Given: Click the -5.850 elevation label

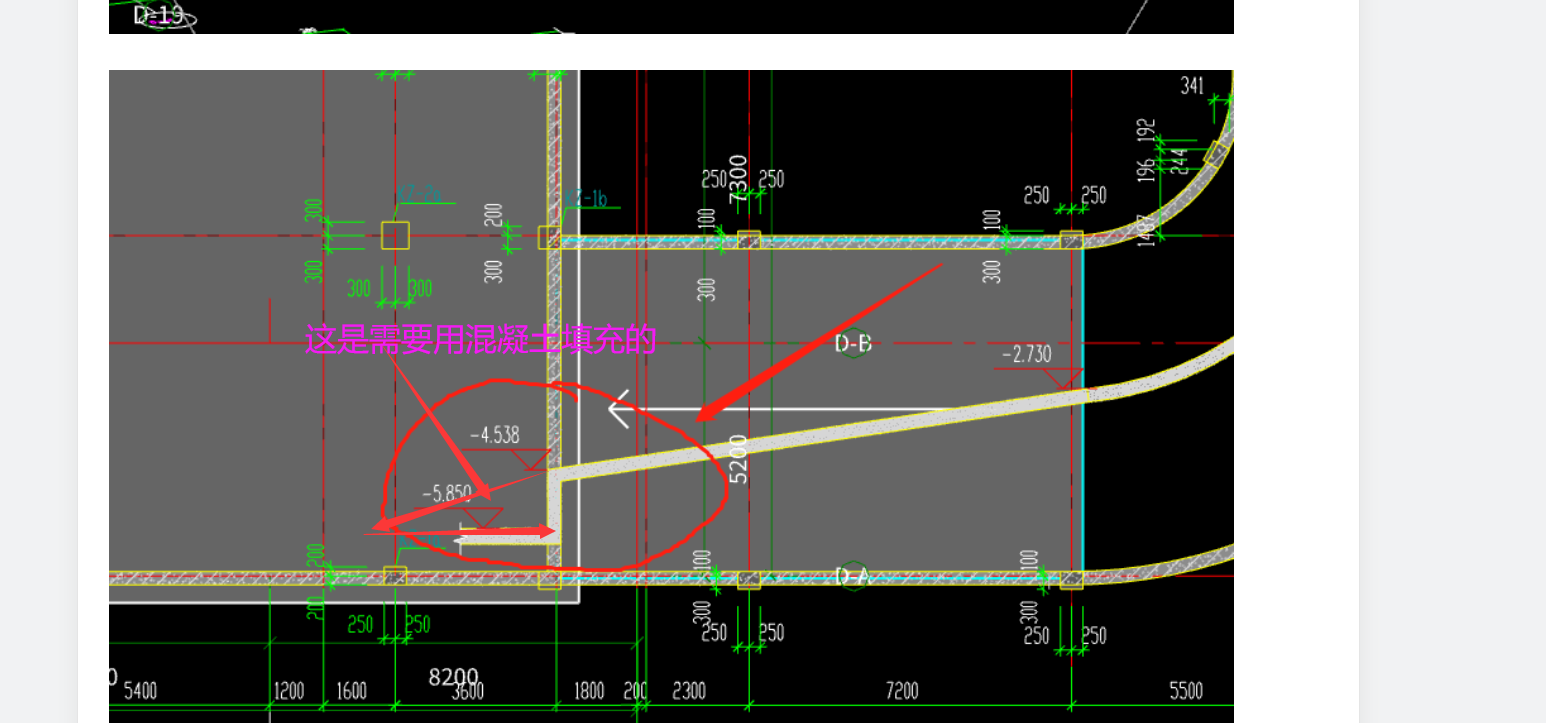Looking at the screenshot, I should [x=446, y=493].
